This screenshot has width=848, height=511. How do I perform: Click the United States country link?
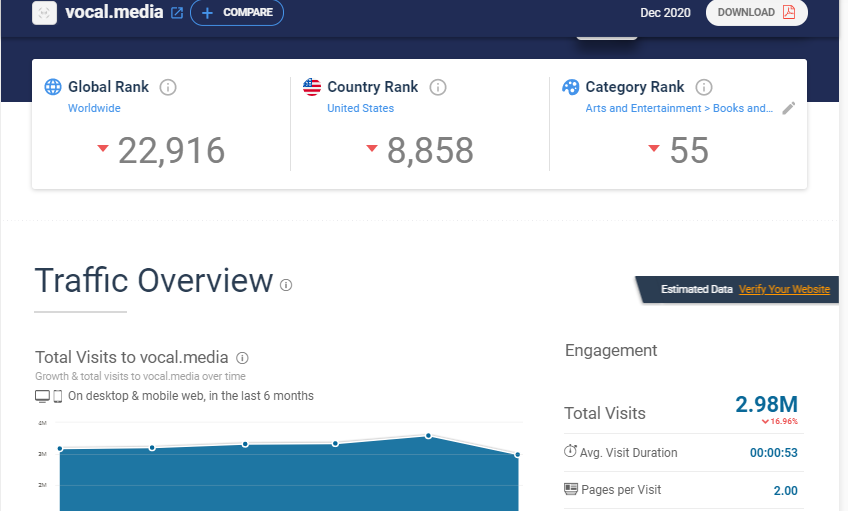tap(360, 108)
